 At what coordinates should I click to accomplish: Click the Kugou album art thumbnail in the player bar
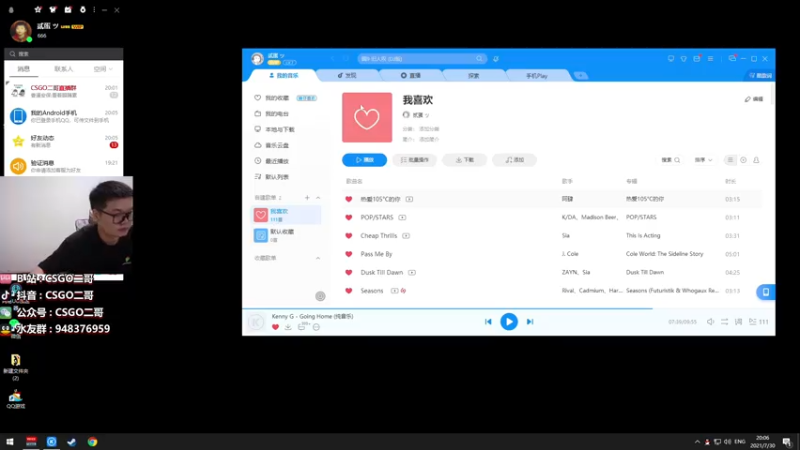tap(256, 322)
